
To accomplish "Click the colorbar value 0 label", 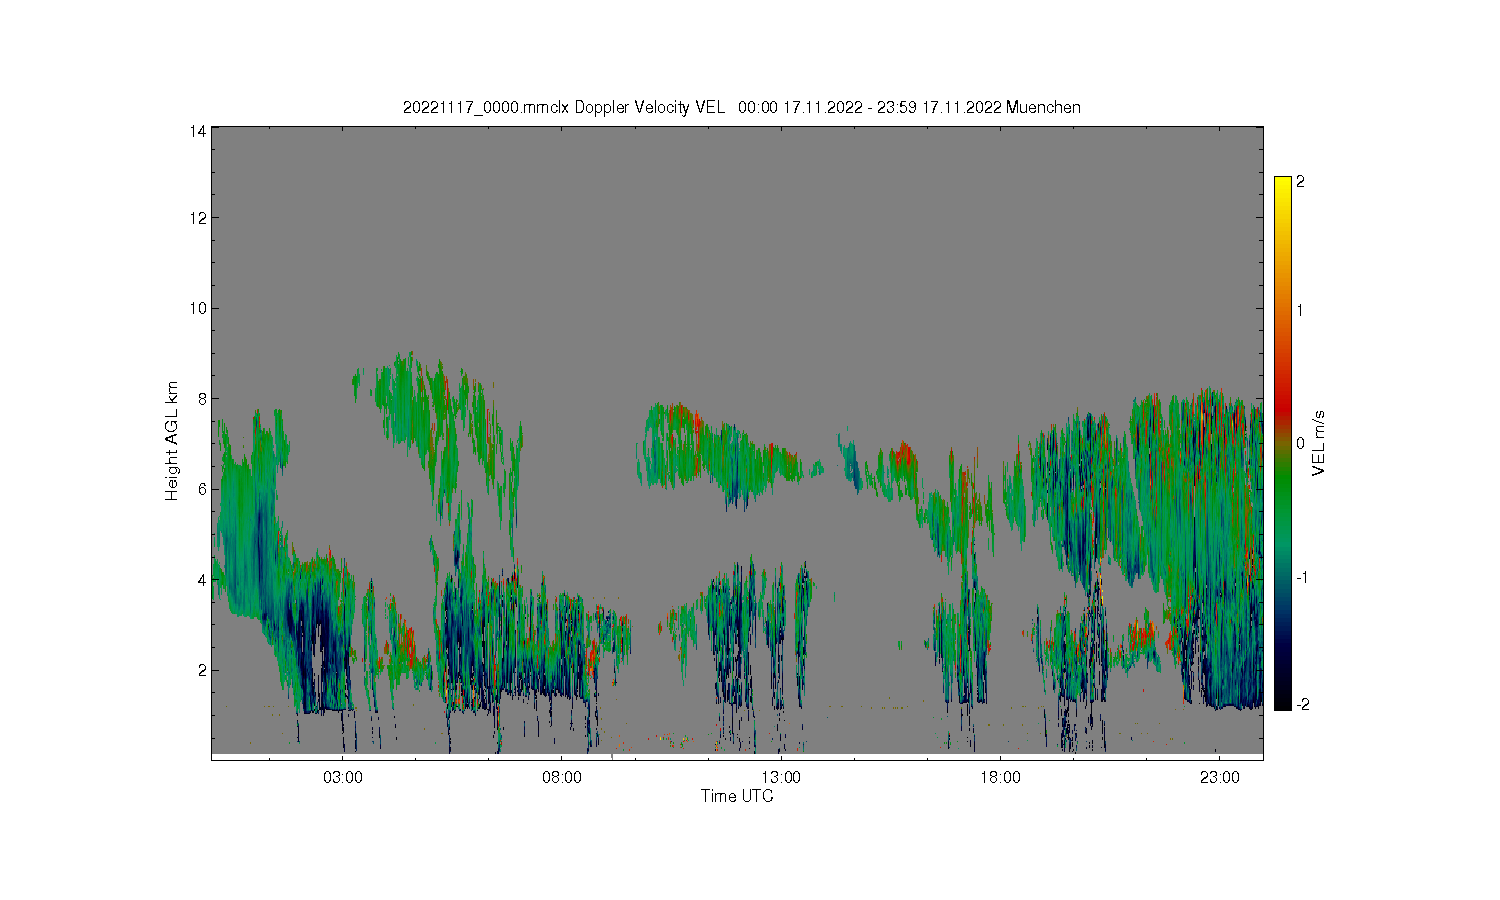I will (1300, 443).
